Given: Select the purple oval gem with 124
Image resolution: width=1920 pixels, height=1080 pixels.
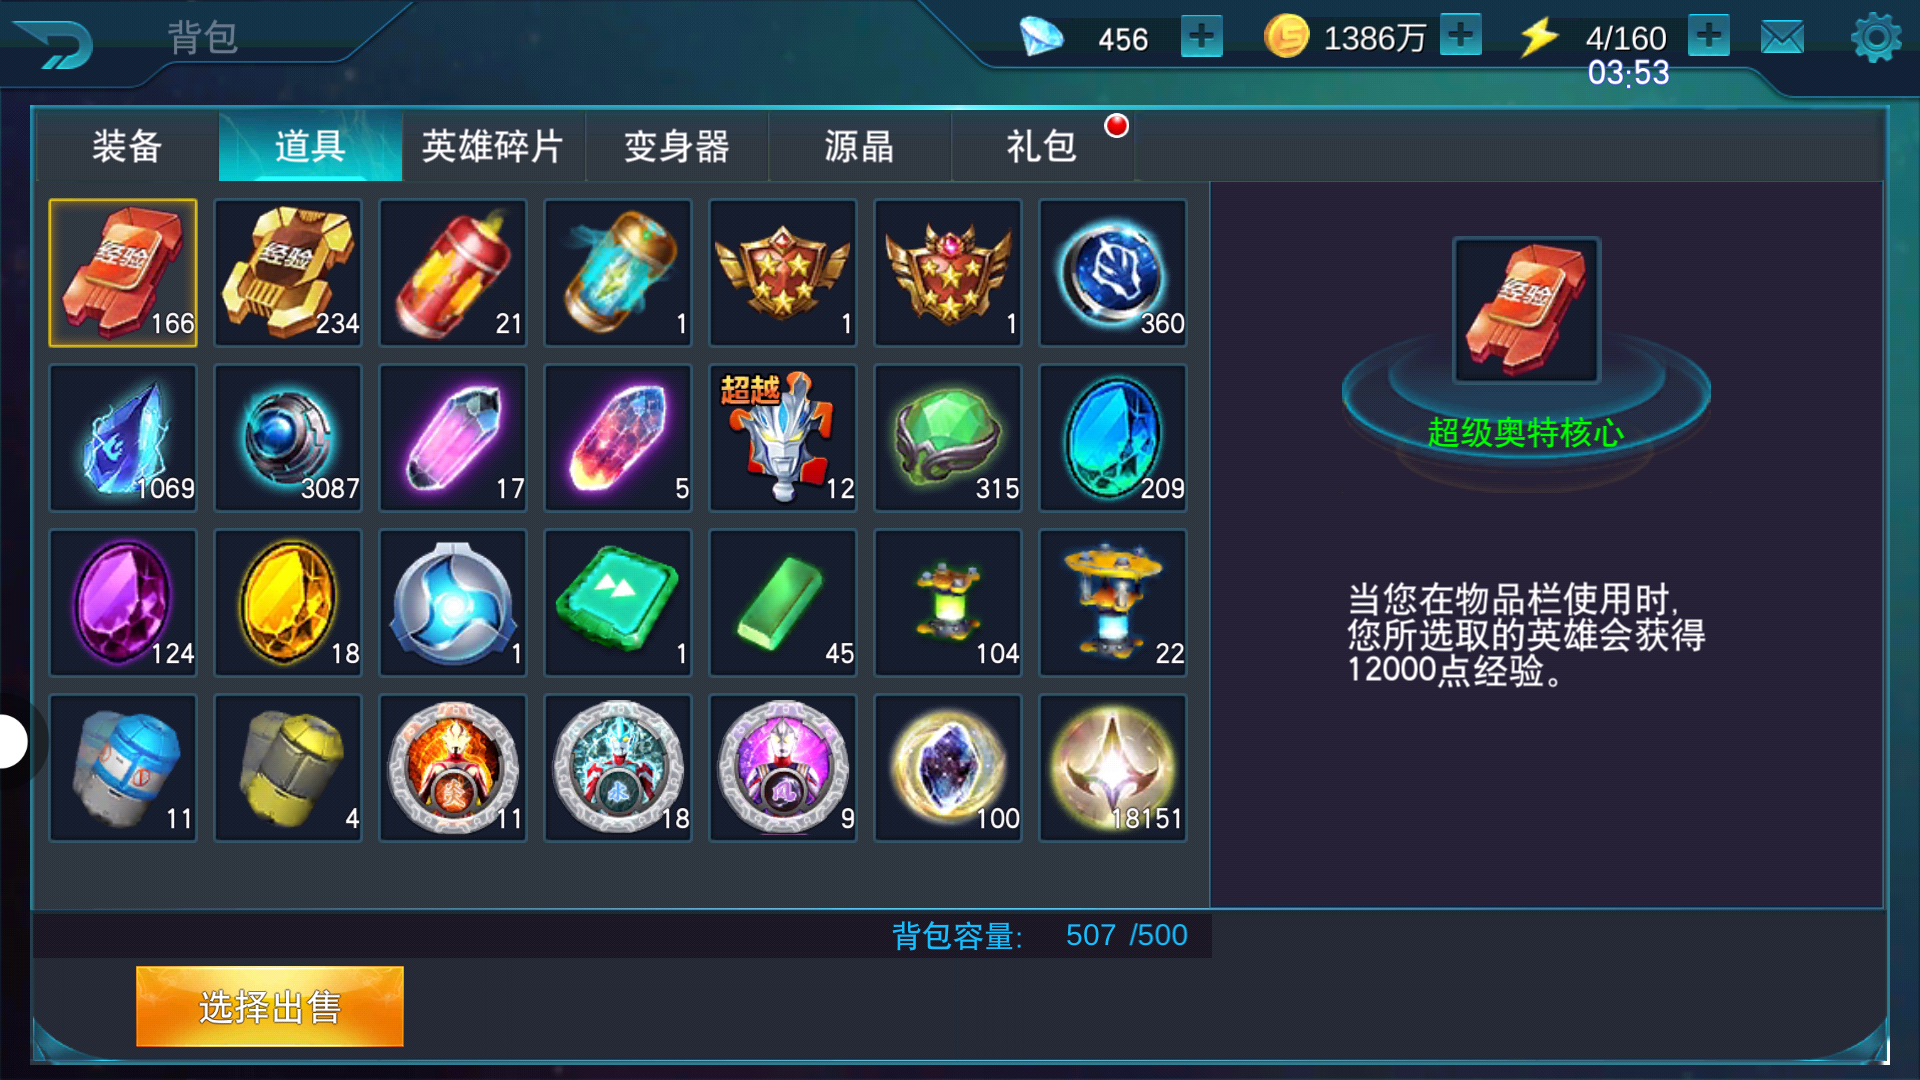Looking at the screenshot, I should coord(123,603).
